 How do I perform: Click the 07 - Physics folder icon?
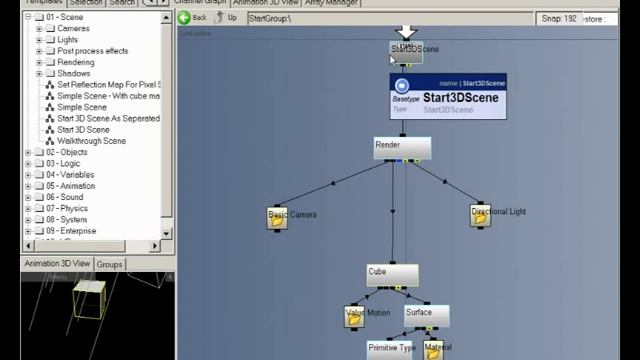coord(39,209)
